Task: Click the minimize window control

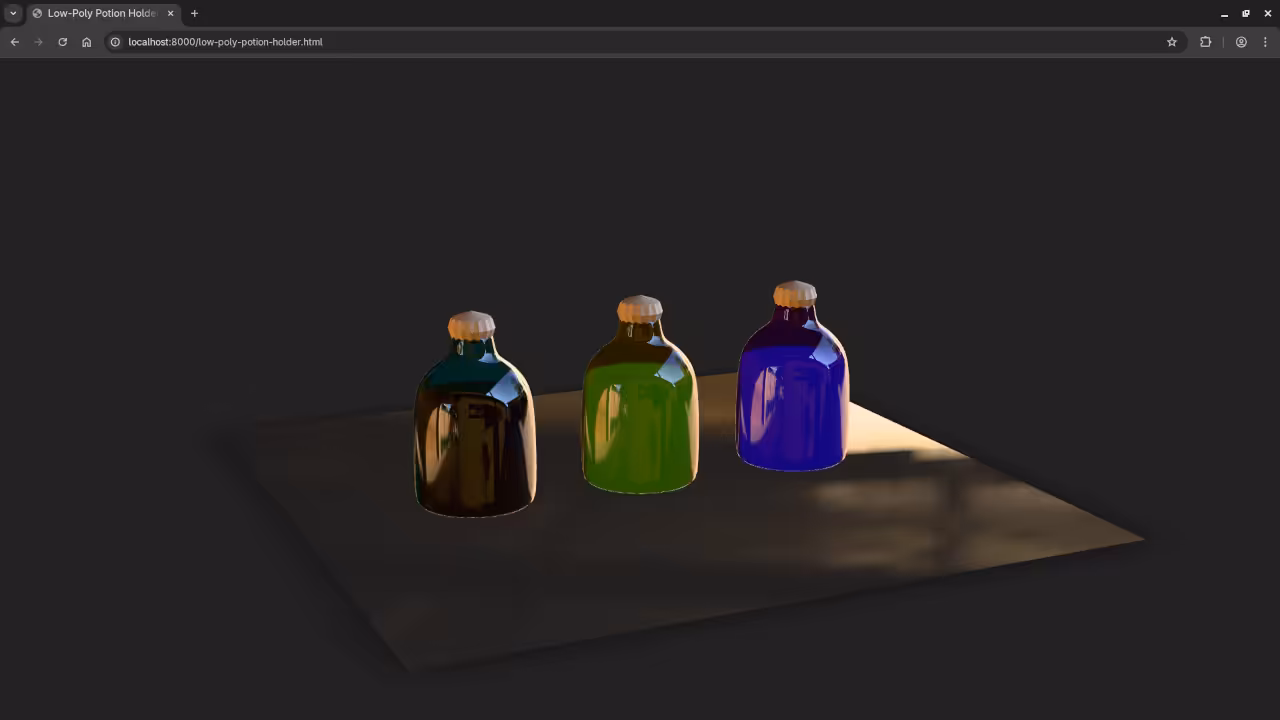Action: pyautogui.click(x=1224, y=13)
